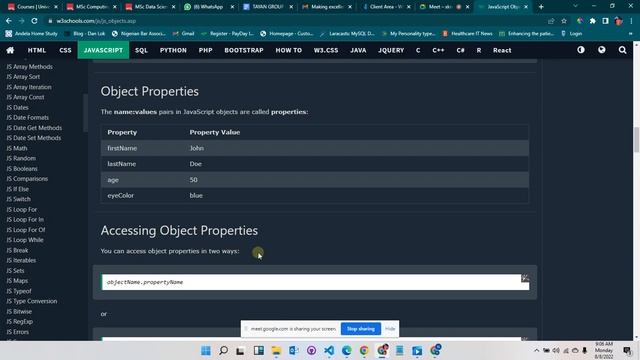Open the volume control in the system tray
Screen dimensions: 640x360
point(556,351)
